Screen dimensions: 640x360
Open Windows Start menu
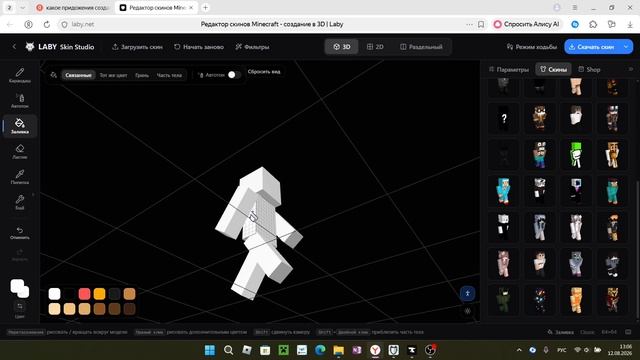point(210,350)
